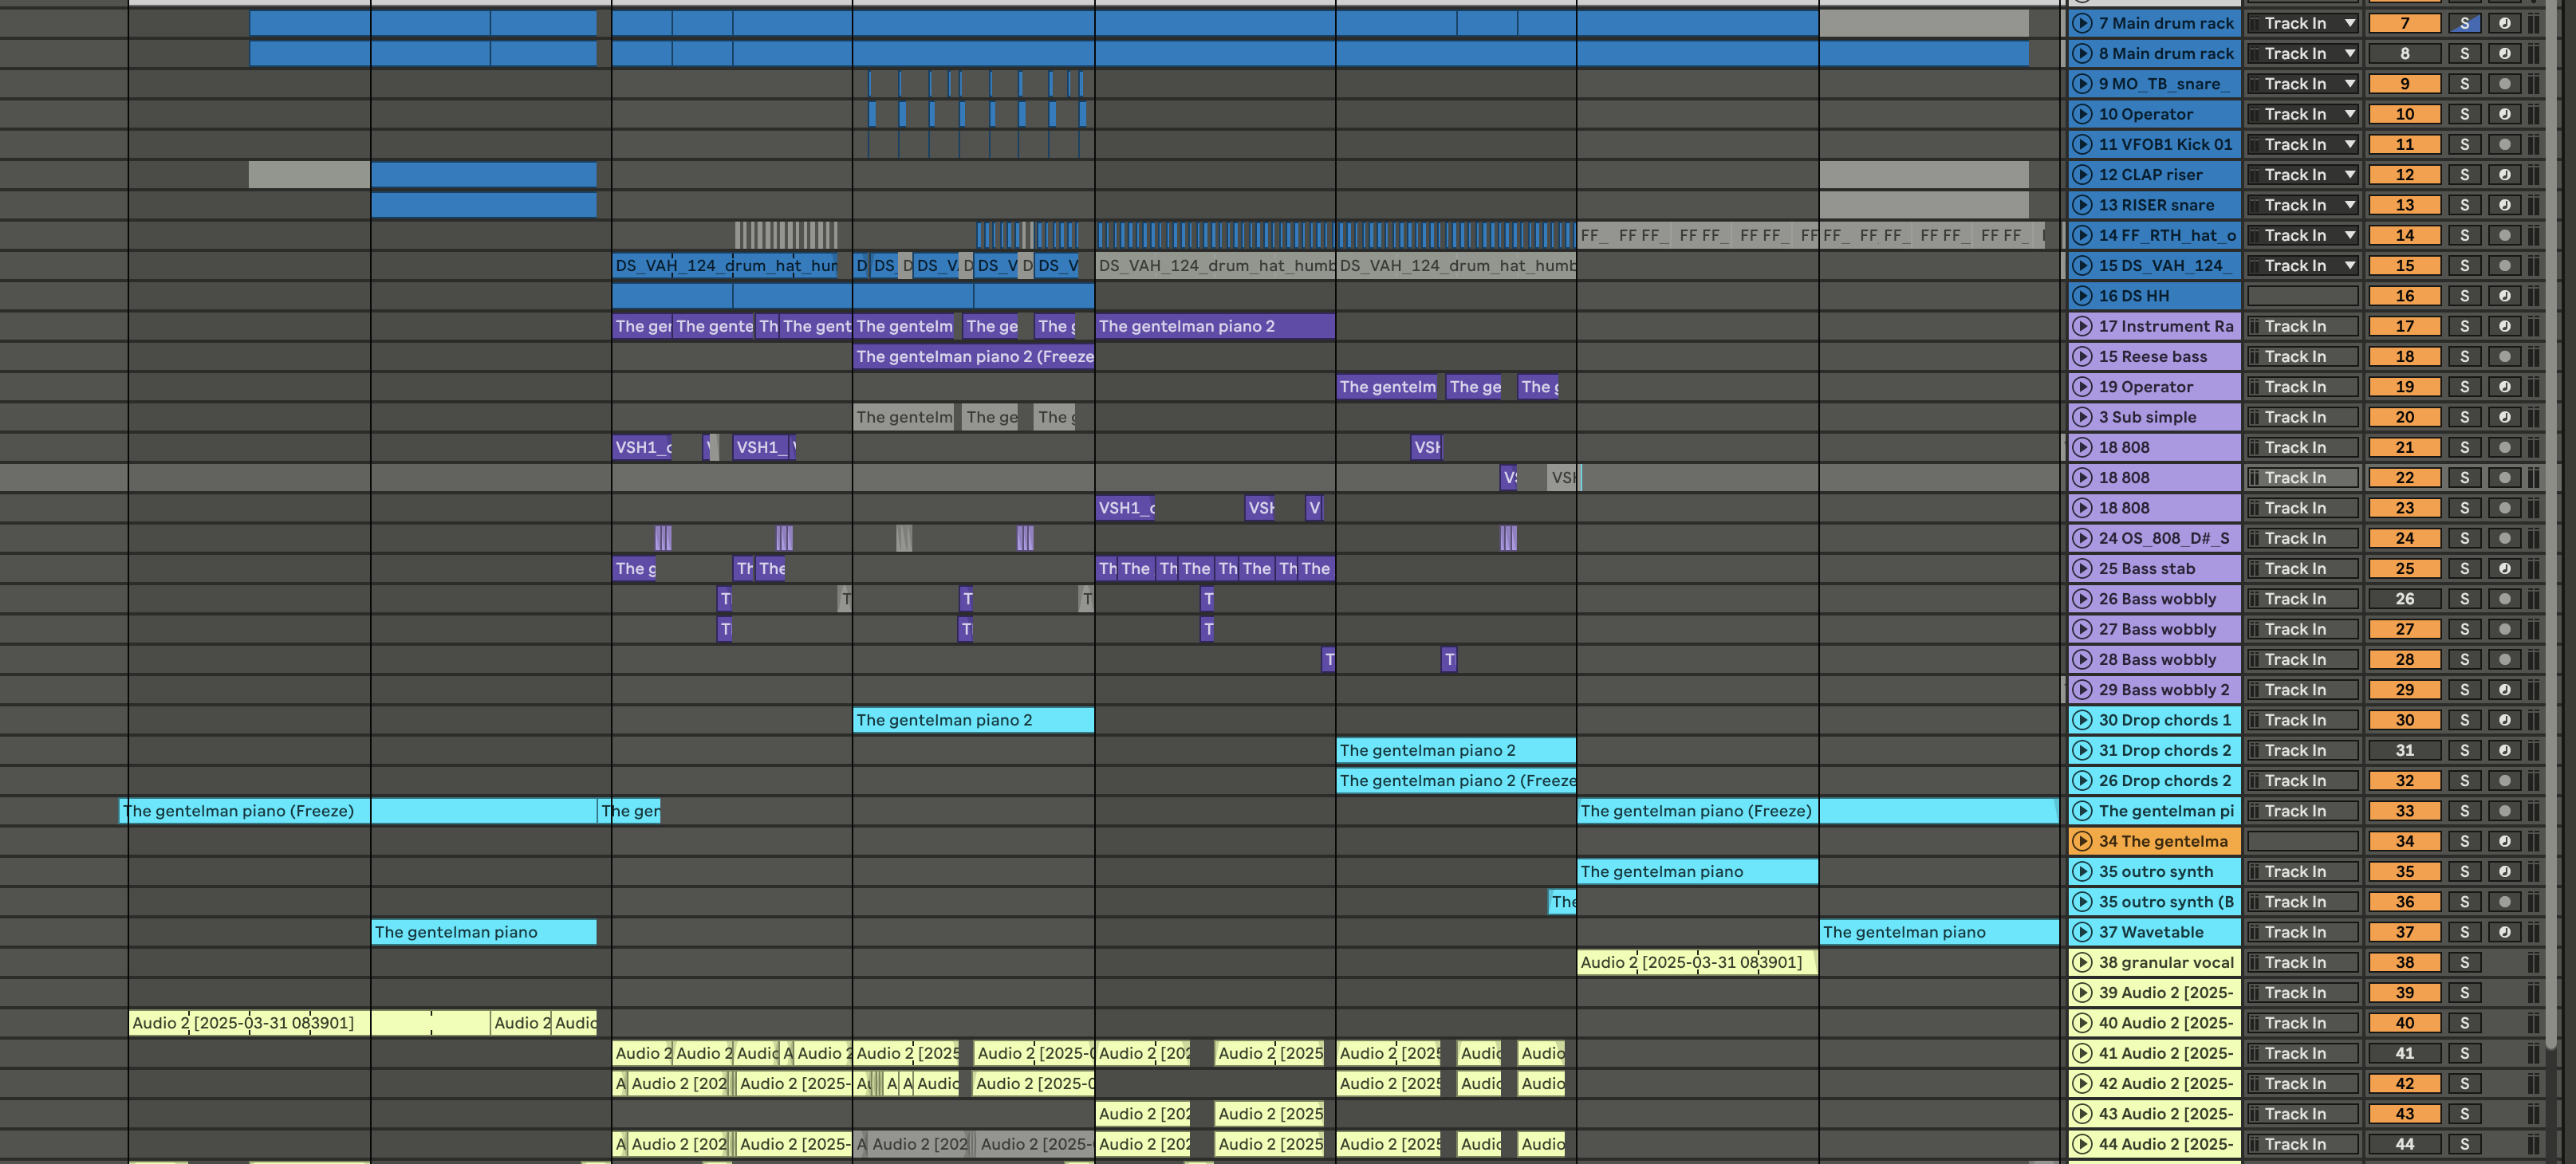Open Track In dropdown for 11 VFOB1 Kick 01
2576x1164 pixels.
pyautogui.click(x=2304, y=144)
